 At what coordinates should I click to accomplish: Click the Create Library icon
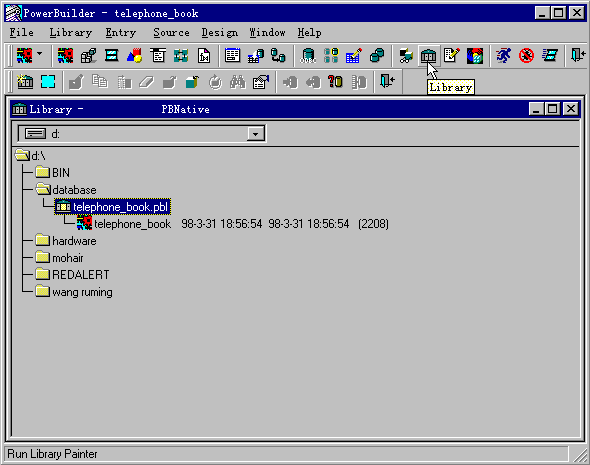[25, 82]
